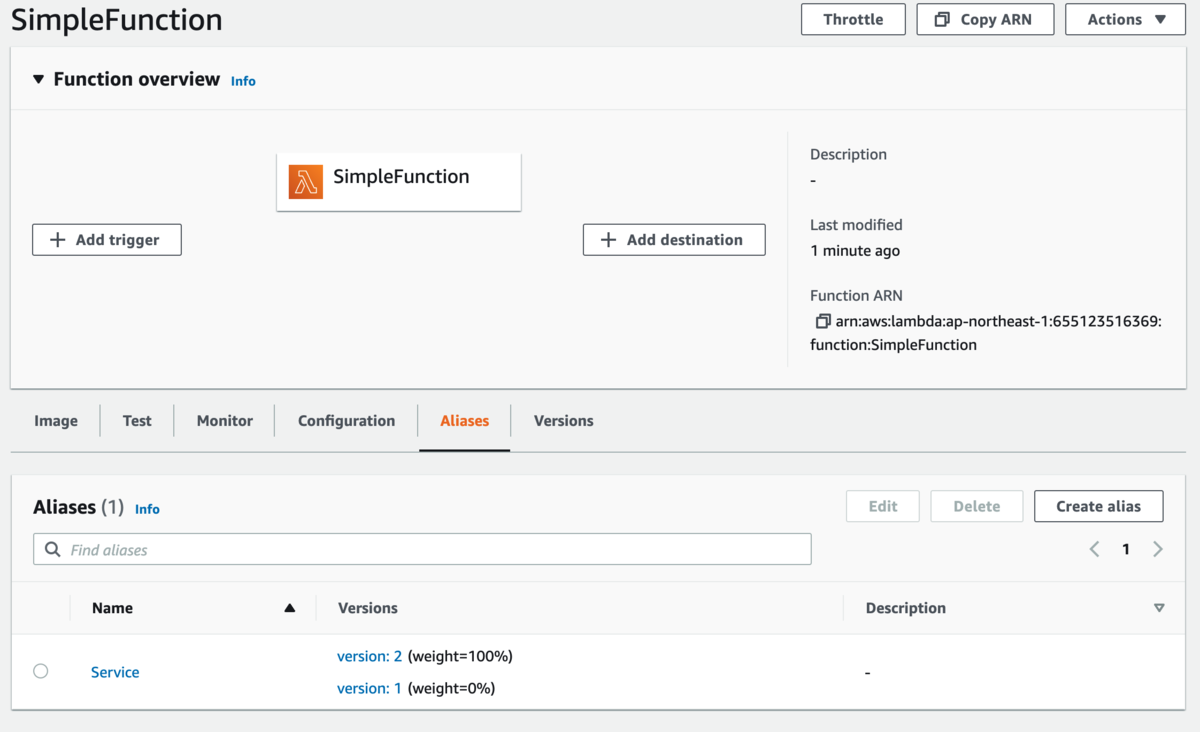Open the Configuration tab
The width and height of the screenshot is (1200, 732).
(x=346, y=421)
